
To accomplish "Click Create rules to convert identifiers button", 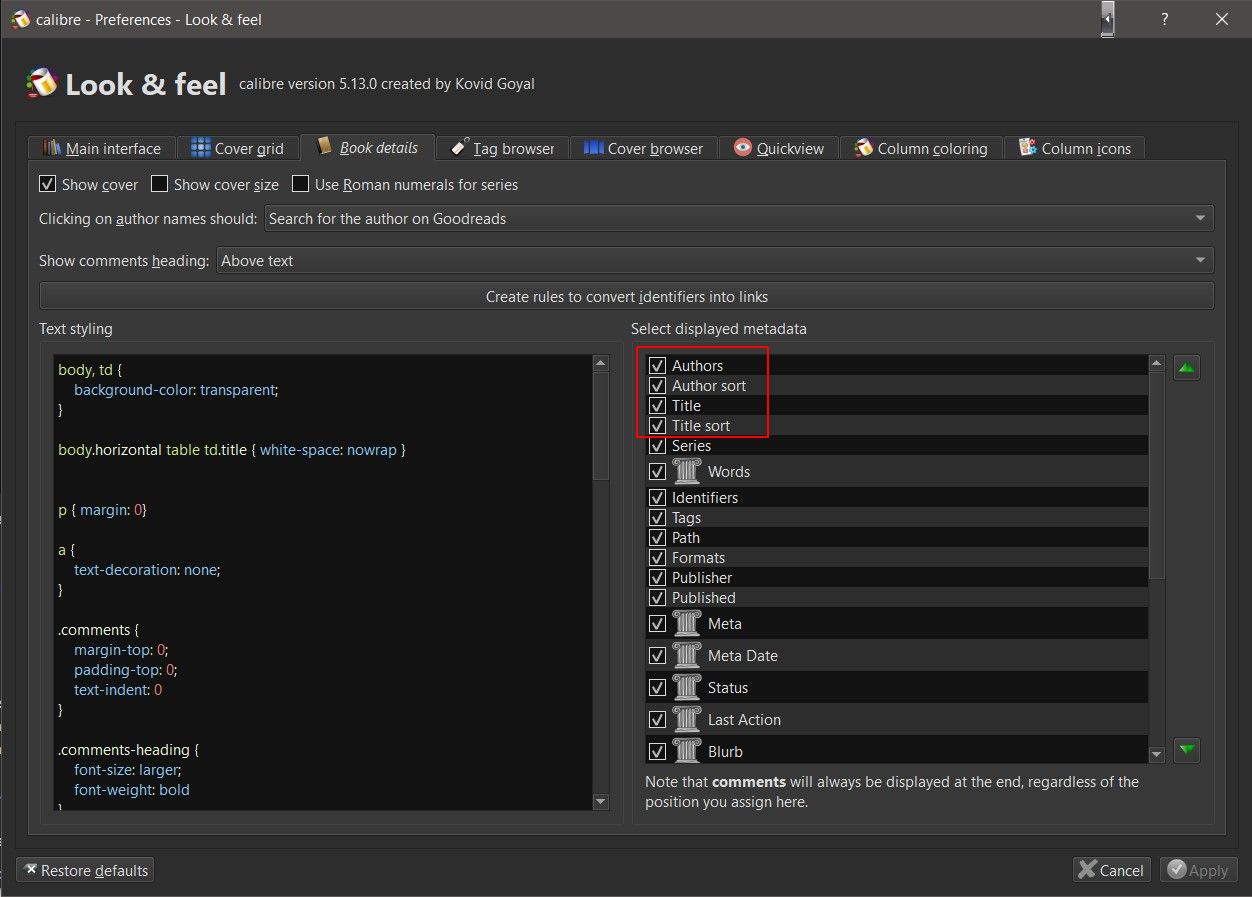I will [x=626, y=297].
